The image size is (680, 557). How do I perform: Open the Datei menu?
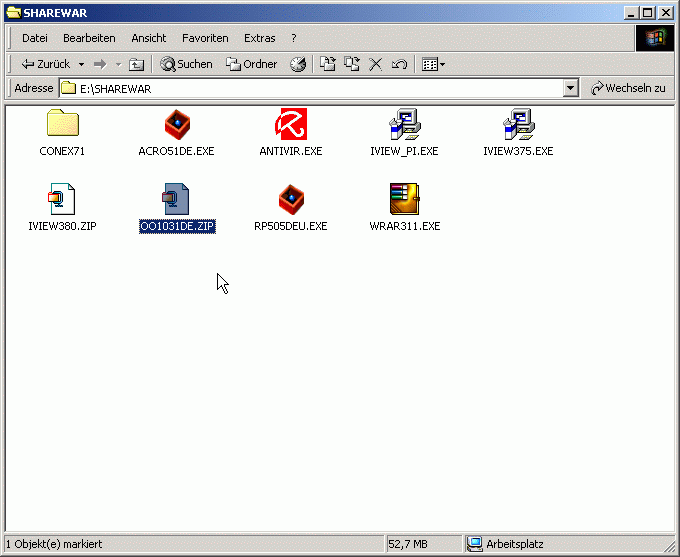[35, 38]
